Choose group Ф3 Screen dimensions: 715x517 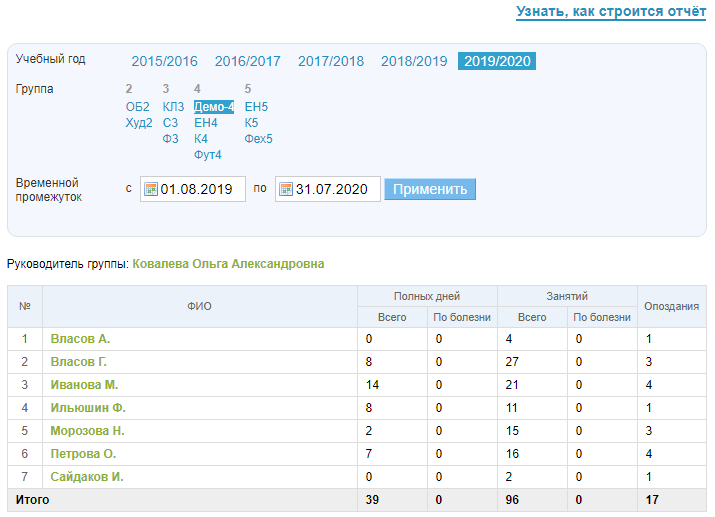pos(170,139)
